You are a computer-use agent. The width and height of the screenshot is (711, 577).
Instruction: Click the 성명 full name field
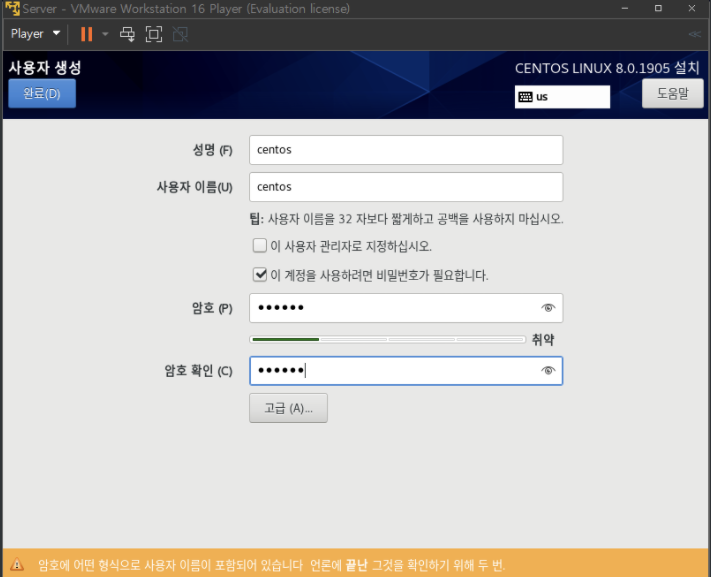click(x=406, y=150)
